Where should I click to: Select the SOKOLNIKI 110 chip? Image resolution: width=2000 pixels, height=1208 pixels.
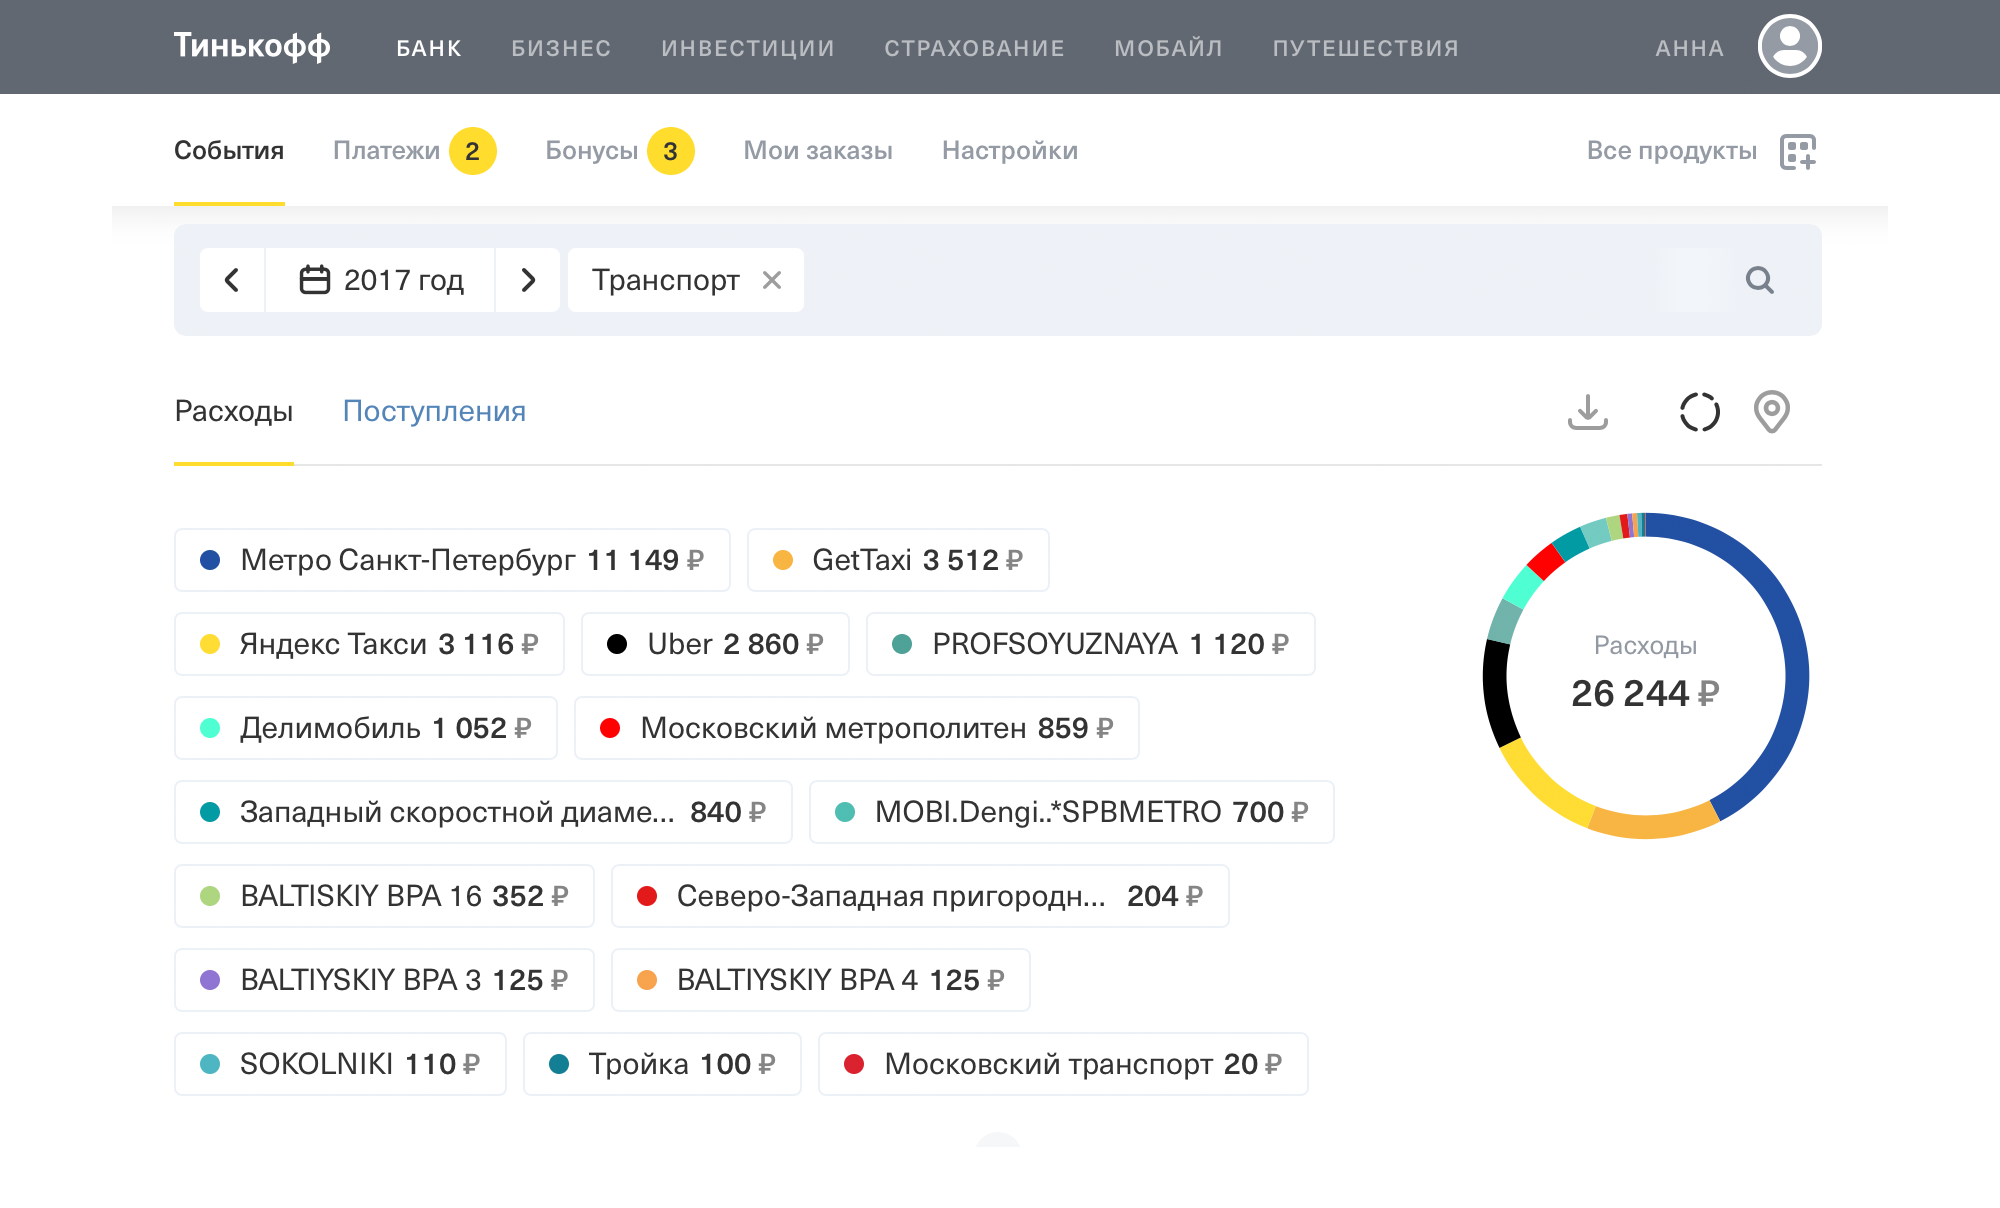pos(340,1064)
